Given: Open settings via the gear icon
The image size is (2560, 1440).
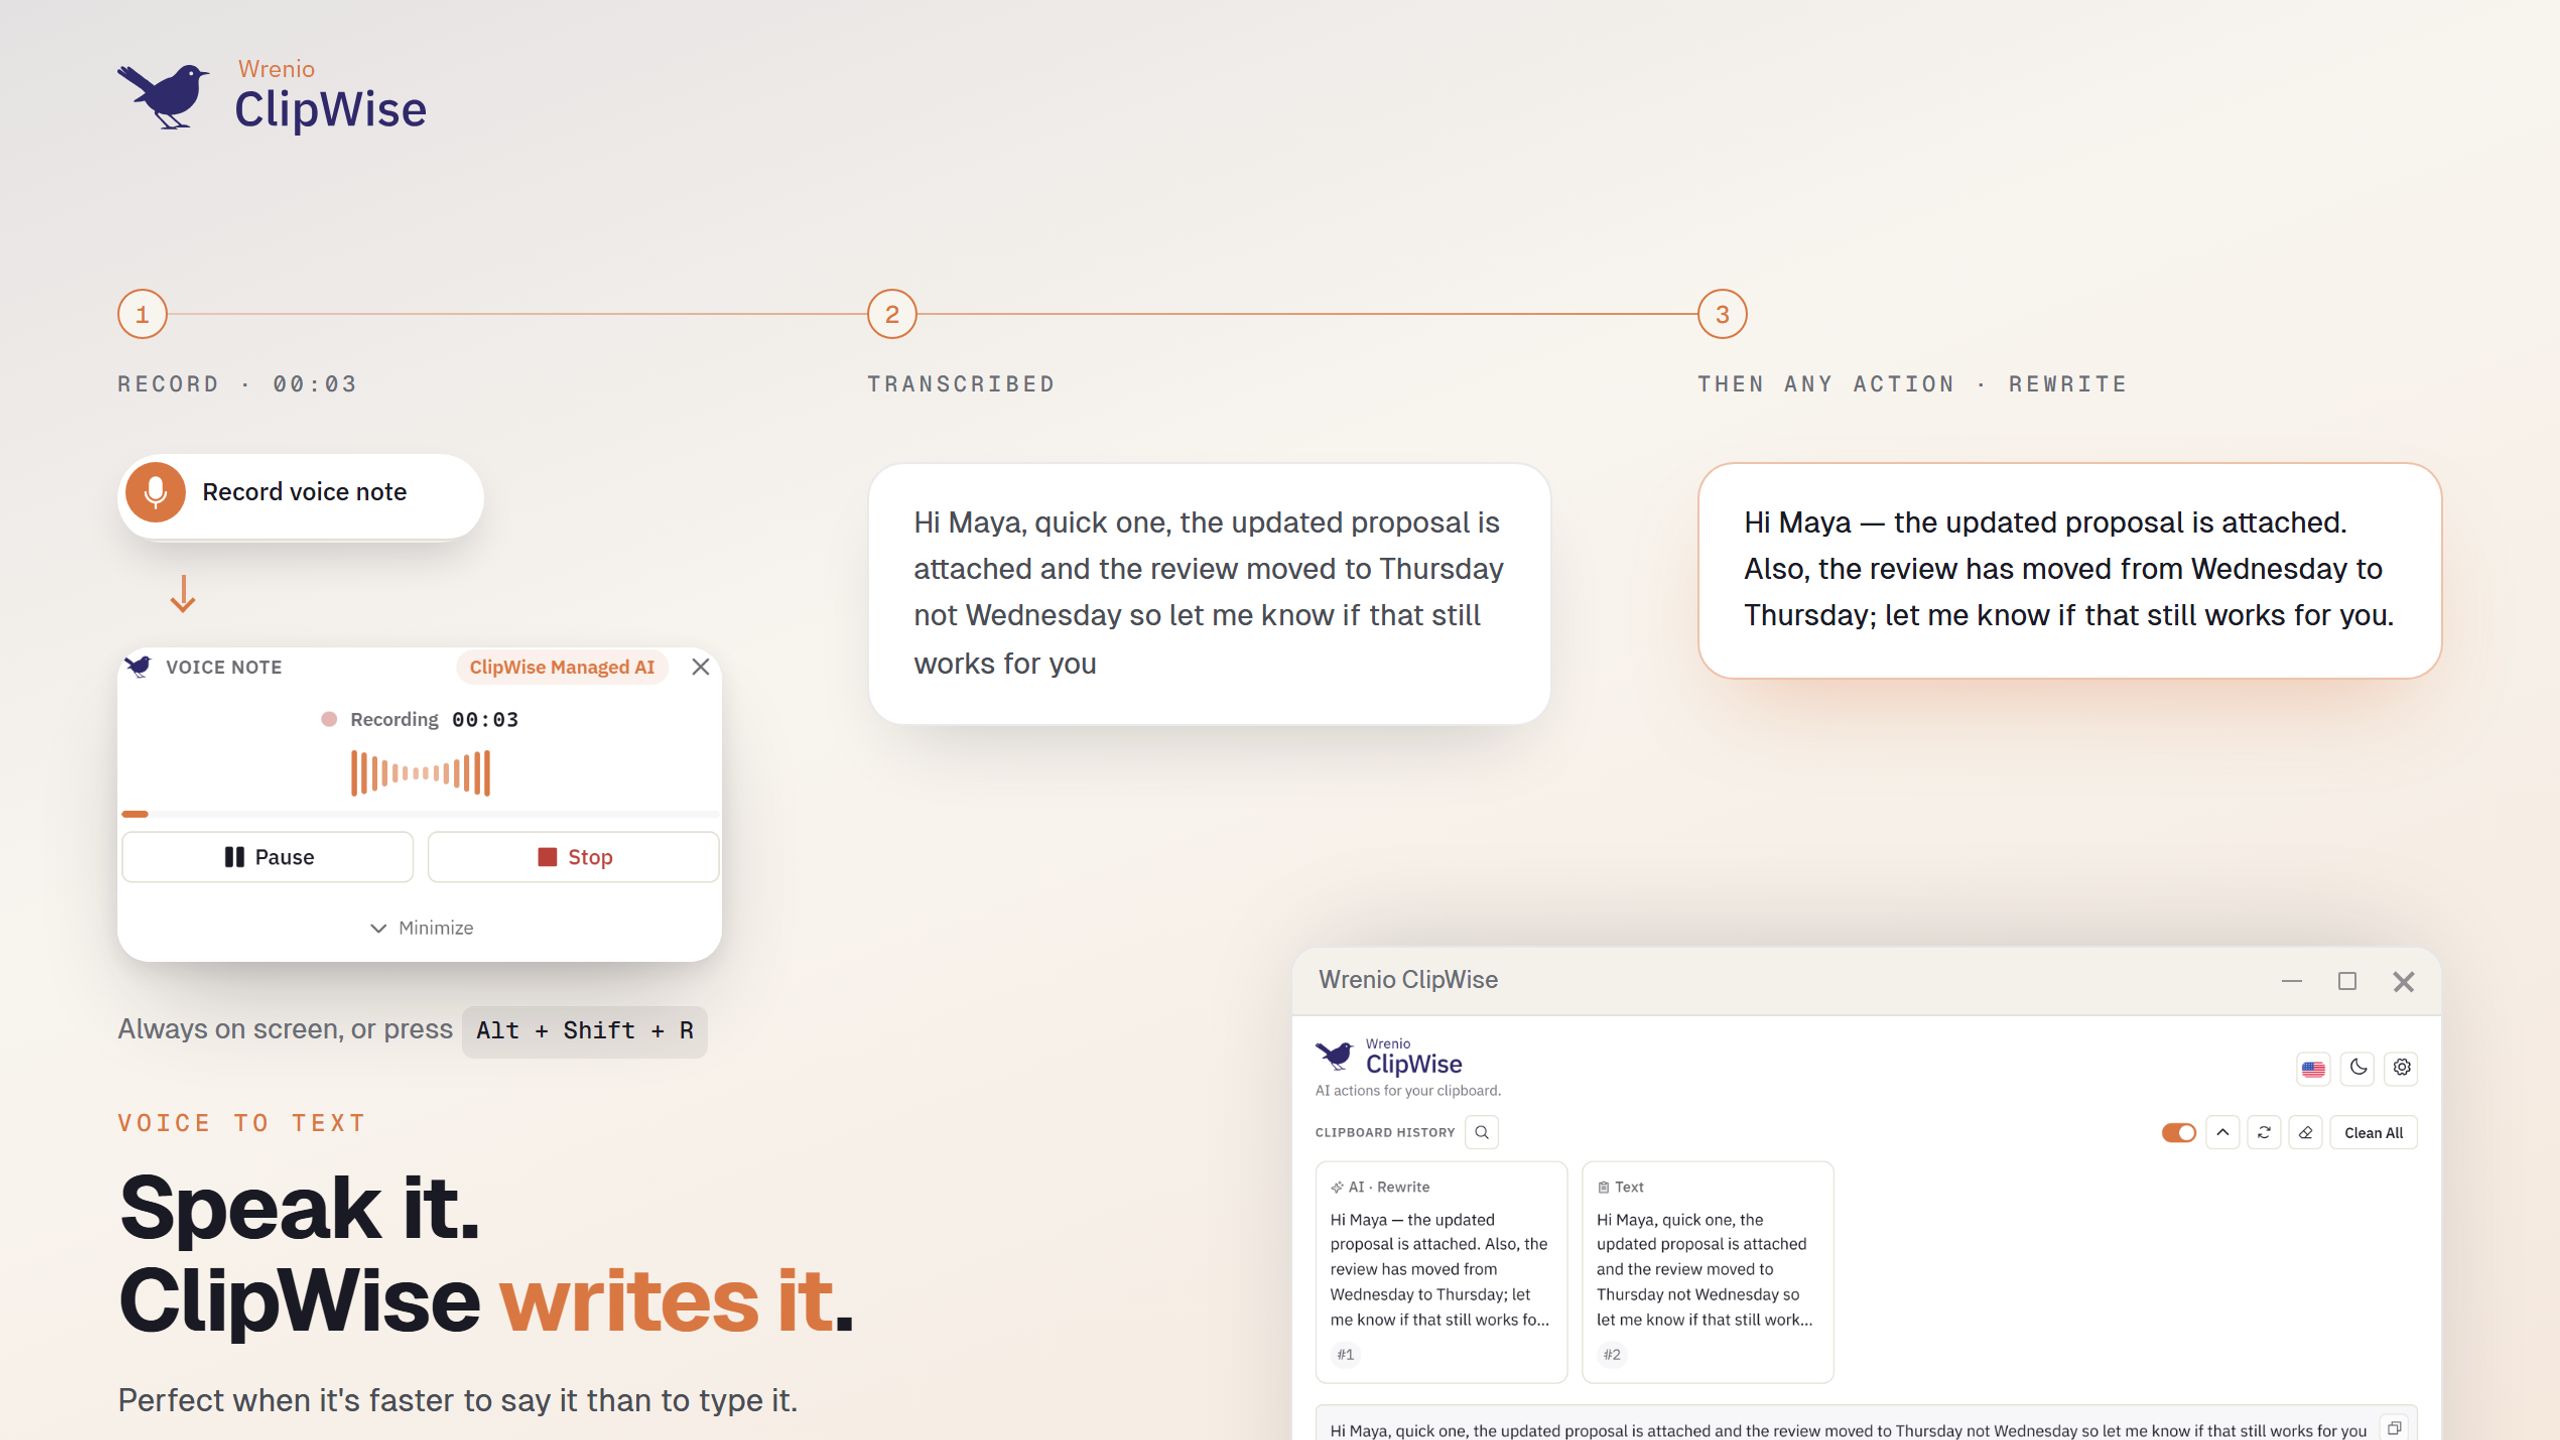Looking at the screenshot, I should click(x=2402, y=1068).
